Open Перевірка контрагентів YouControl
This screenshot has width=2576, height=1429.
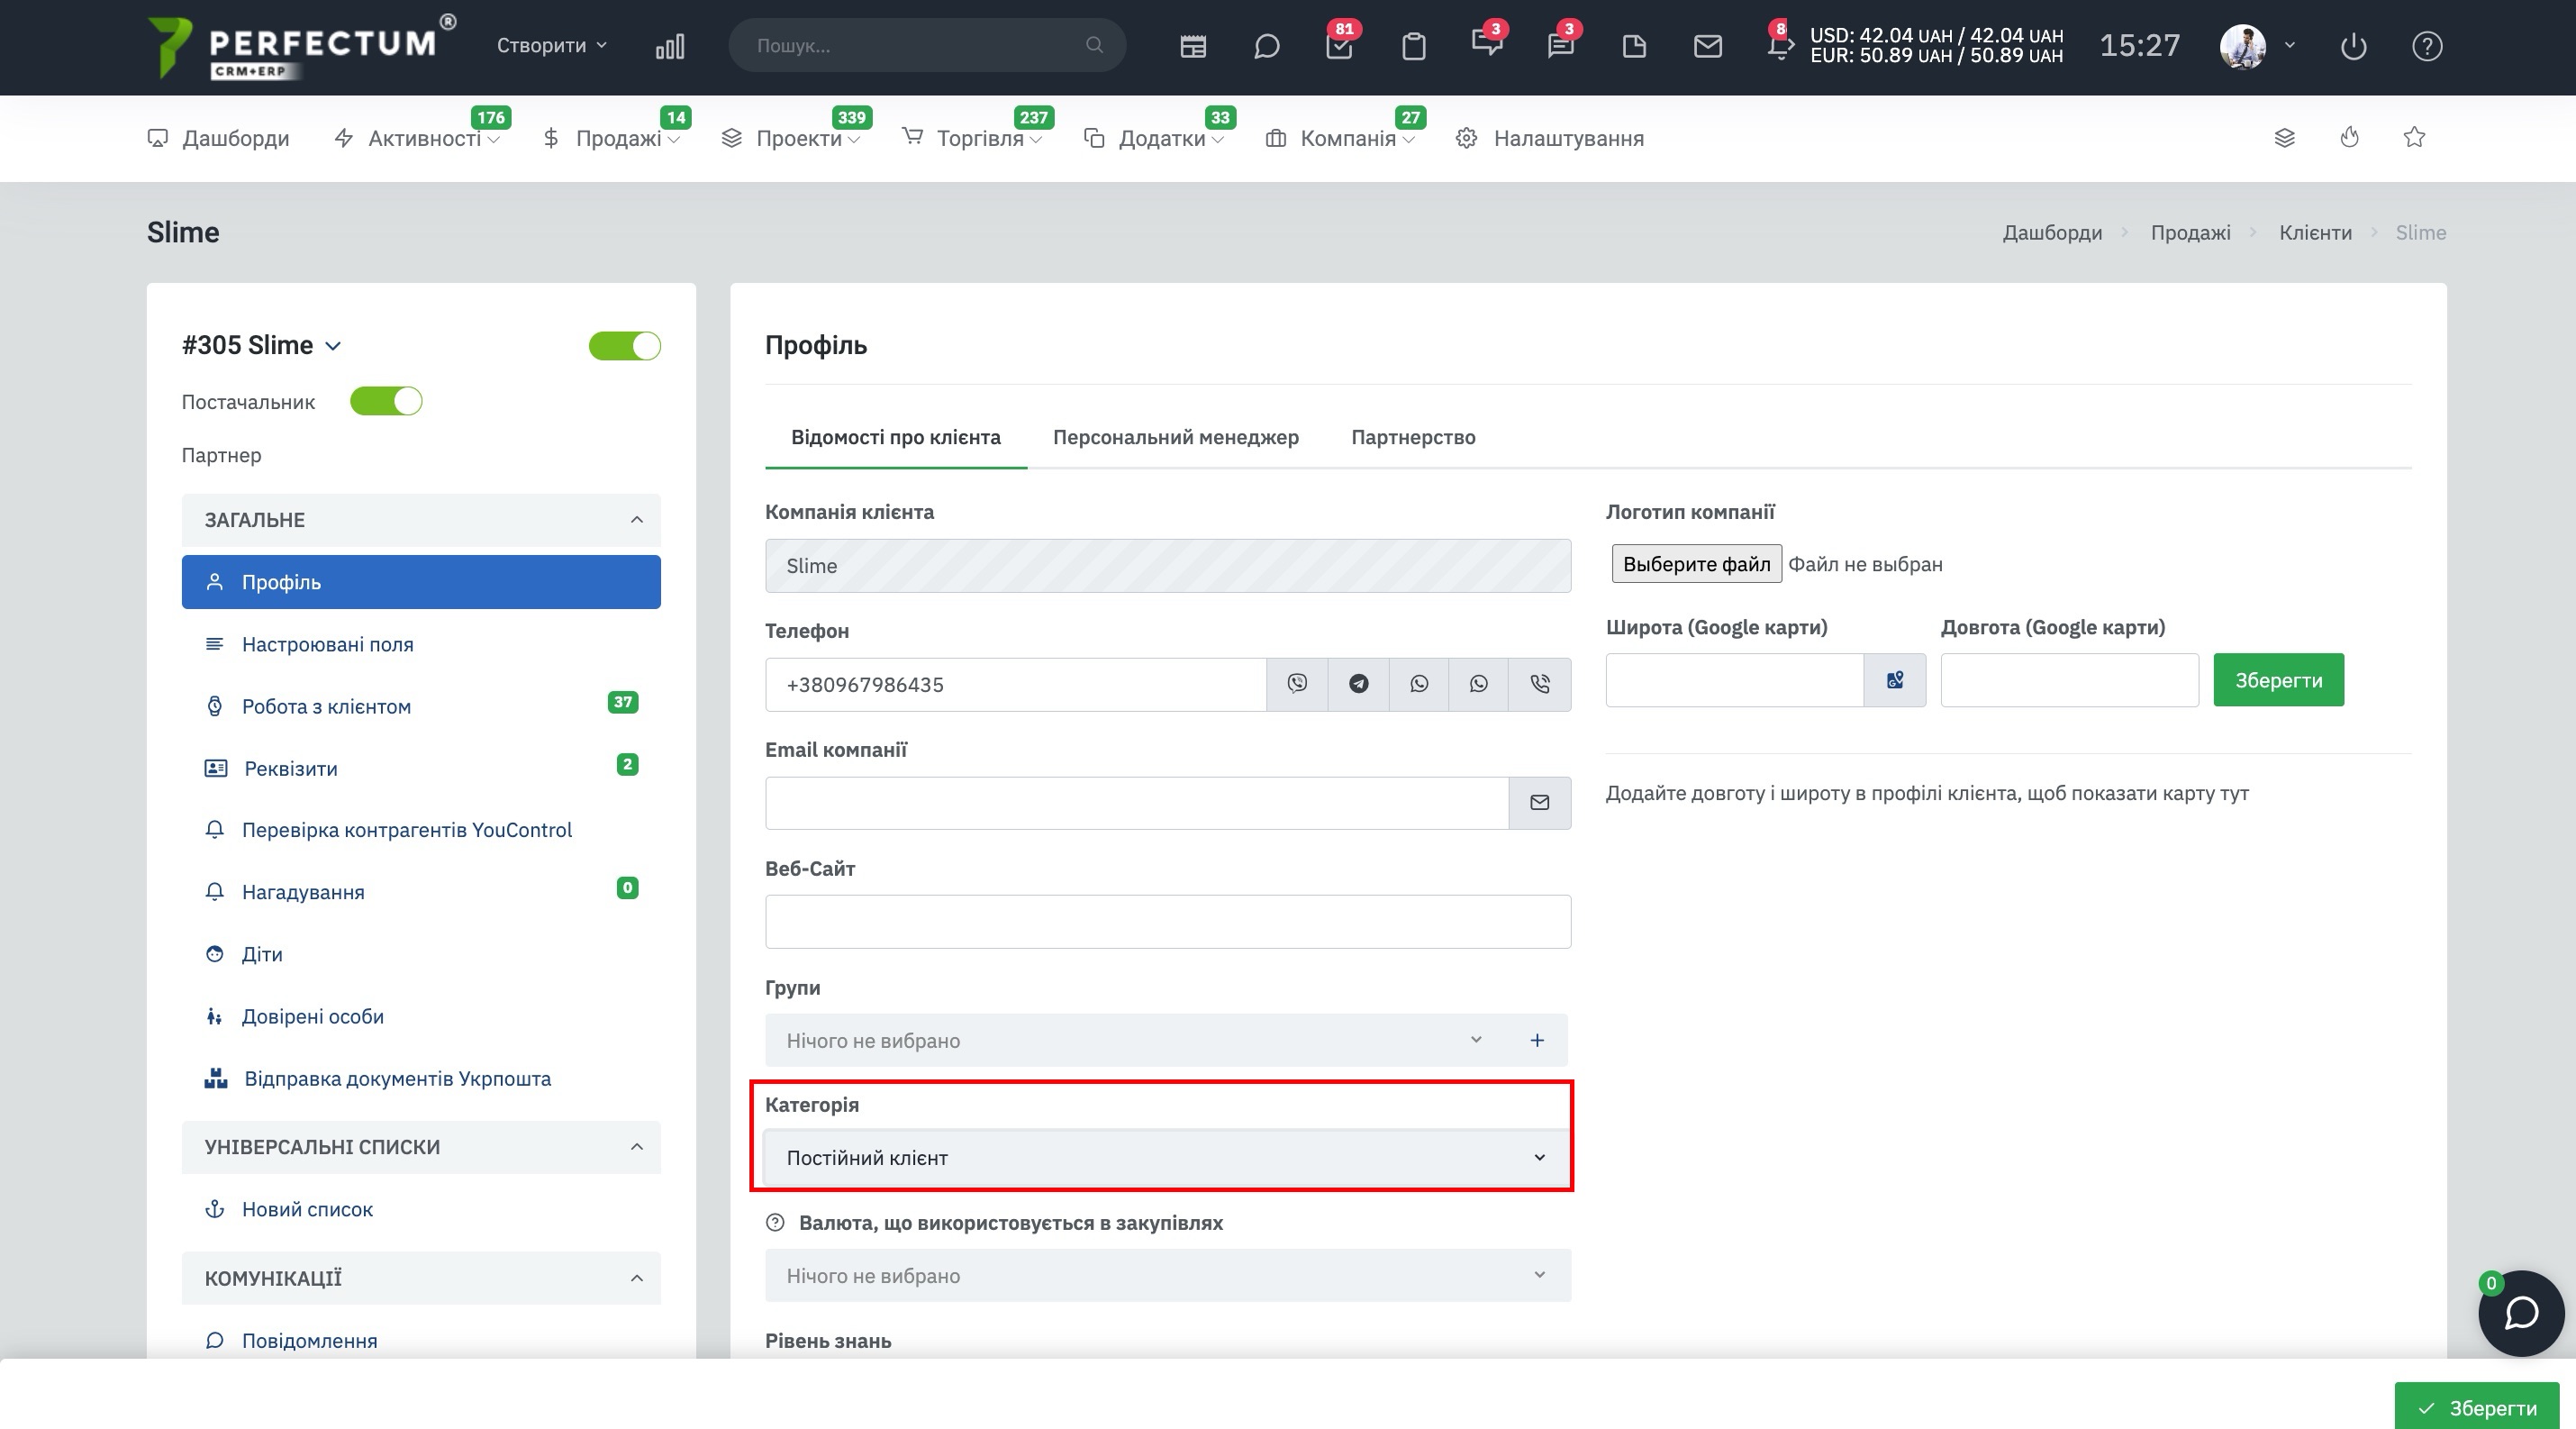click(x=421, y=830)
